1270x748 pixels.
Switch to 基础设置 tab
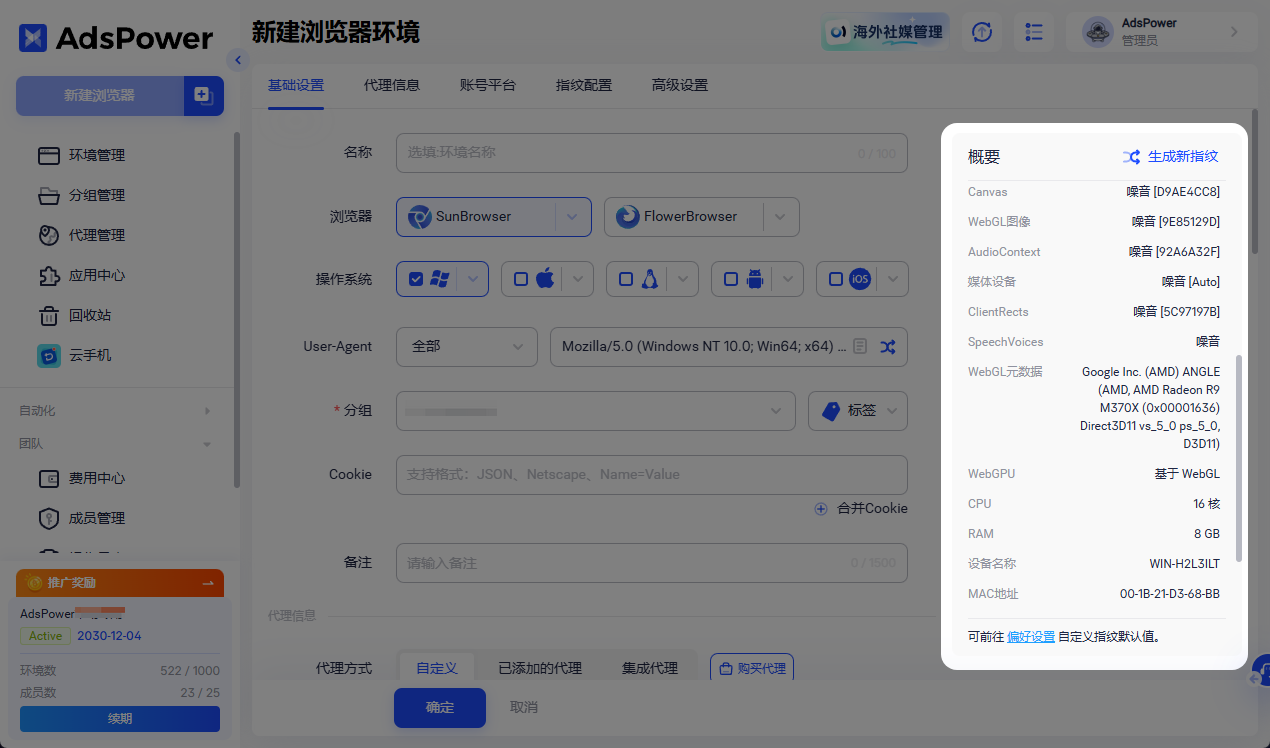click(296, 85)
